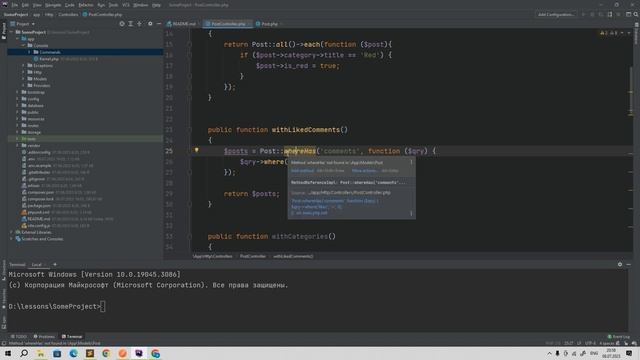Open the Refactor menu
The image size is (640, 360).
[x=86, y=5]
